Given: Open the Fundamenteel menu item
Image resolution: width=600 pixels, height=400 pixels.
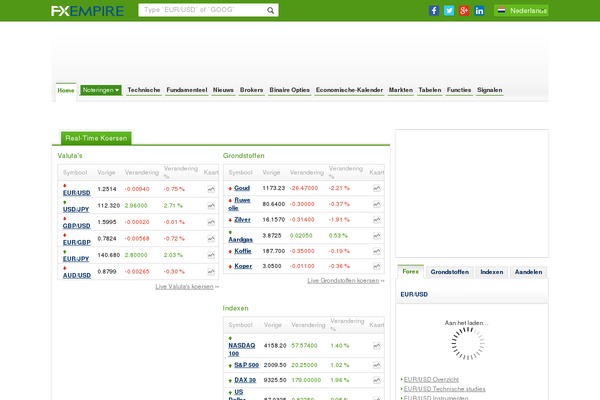Looking at the screenshot, I should [x=187, y=90].
